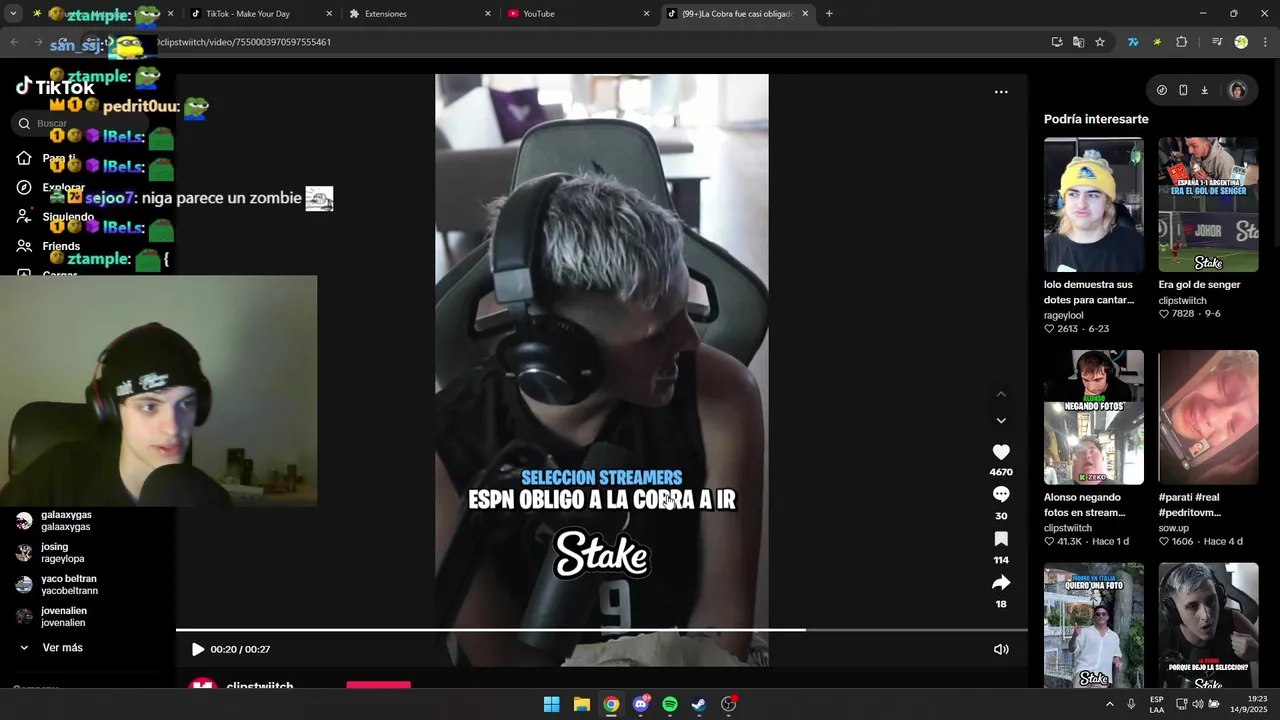
Task: Open the Friends sidebar item
Action: pos(60,246)
